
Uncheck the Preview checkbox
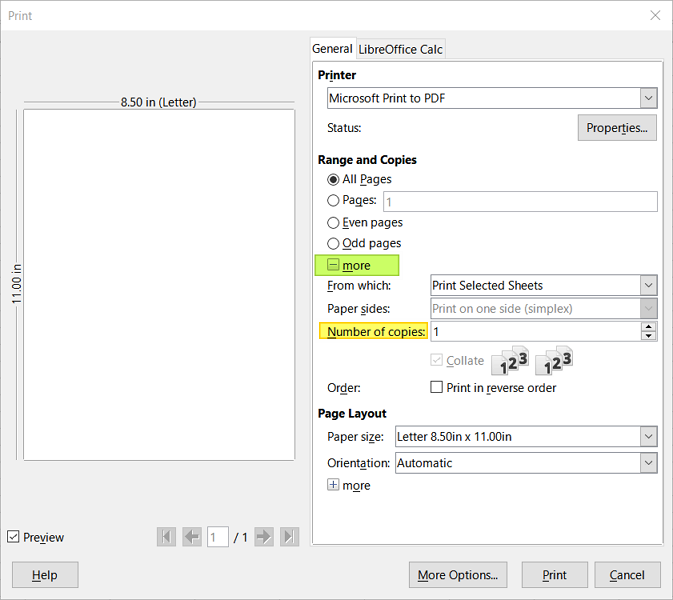pyautogui.click(x=13, y=537)
